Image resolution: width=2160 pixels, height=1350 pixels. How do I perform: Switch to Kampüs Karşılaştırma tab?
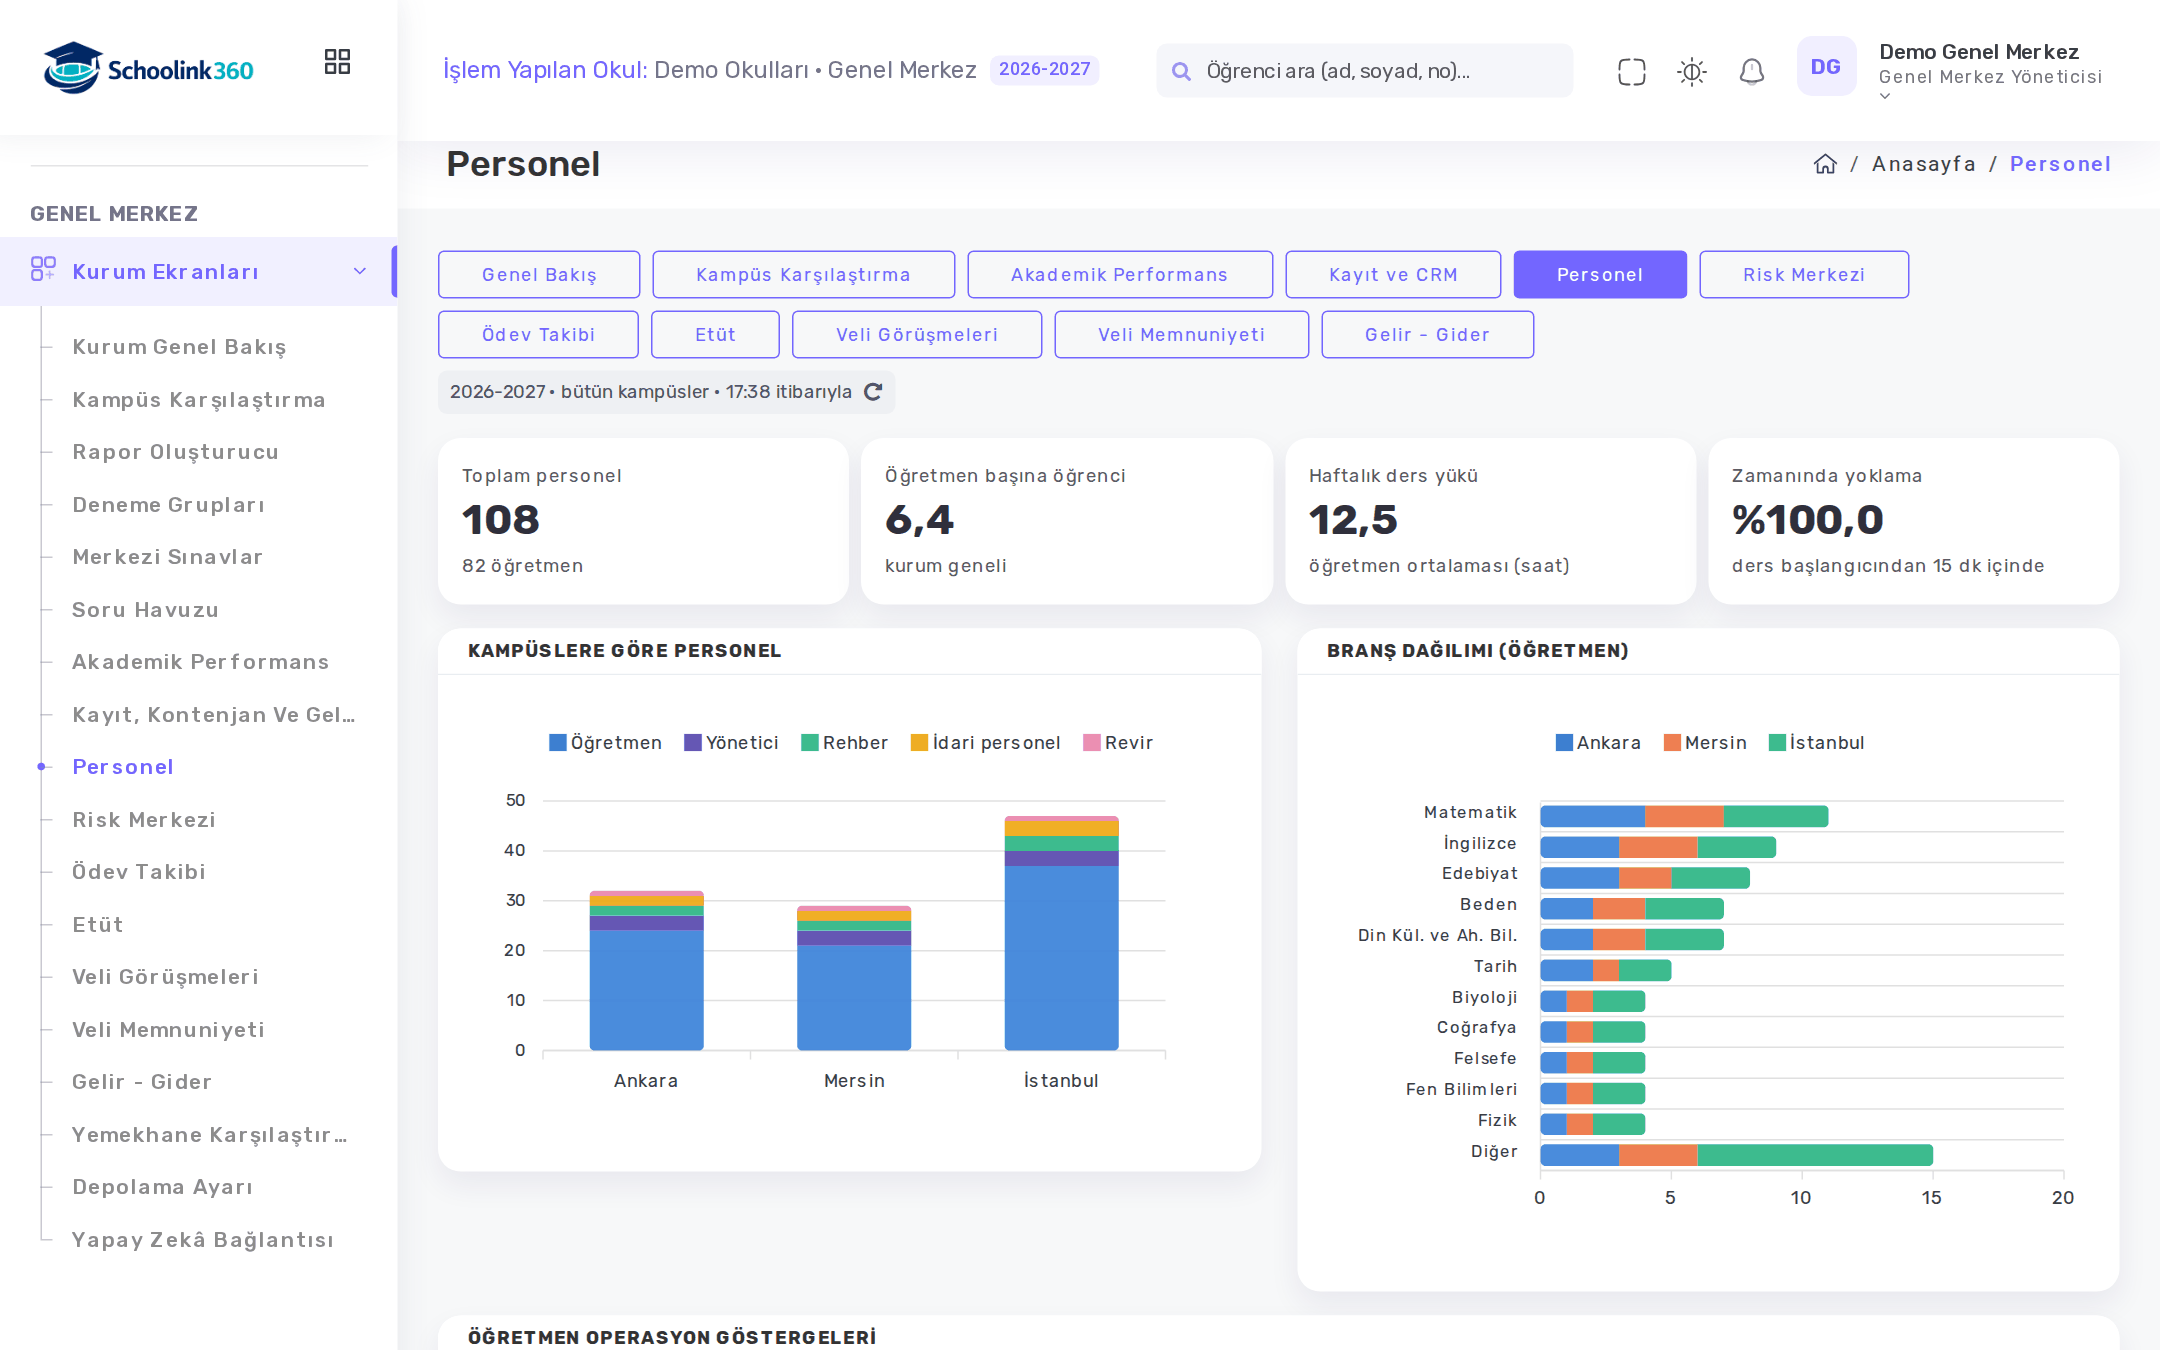[803, 274]
